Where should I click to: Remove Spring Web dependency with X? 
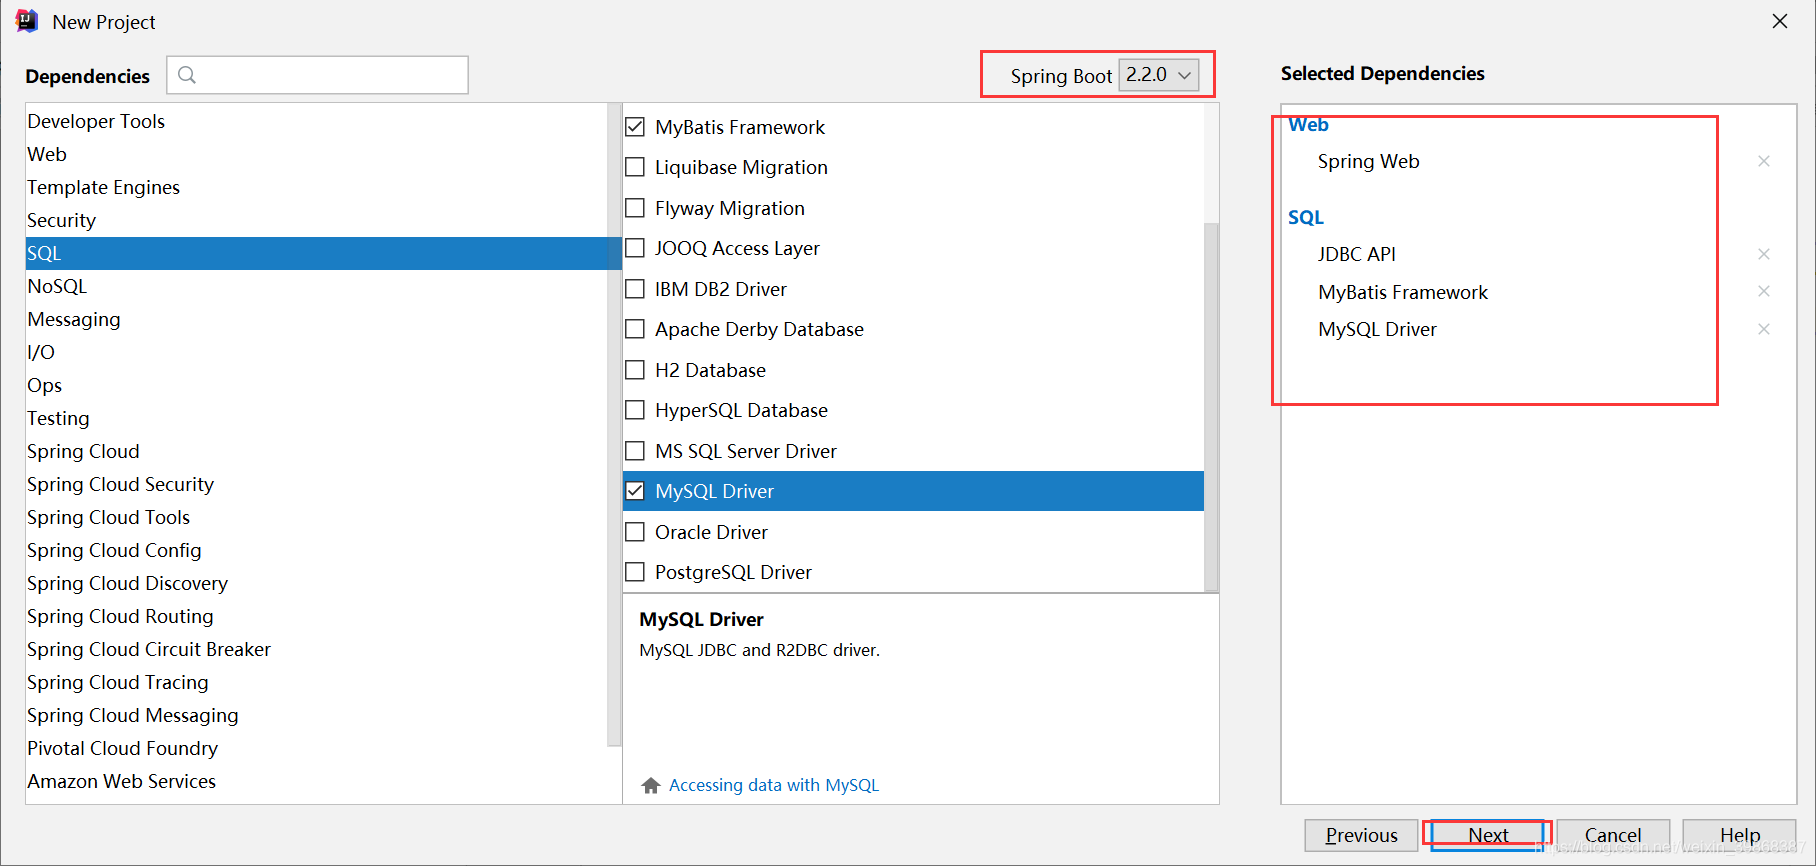point(1764,161)
